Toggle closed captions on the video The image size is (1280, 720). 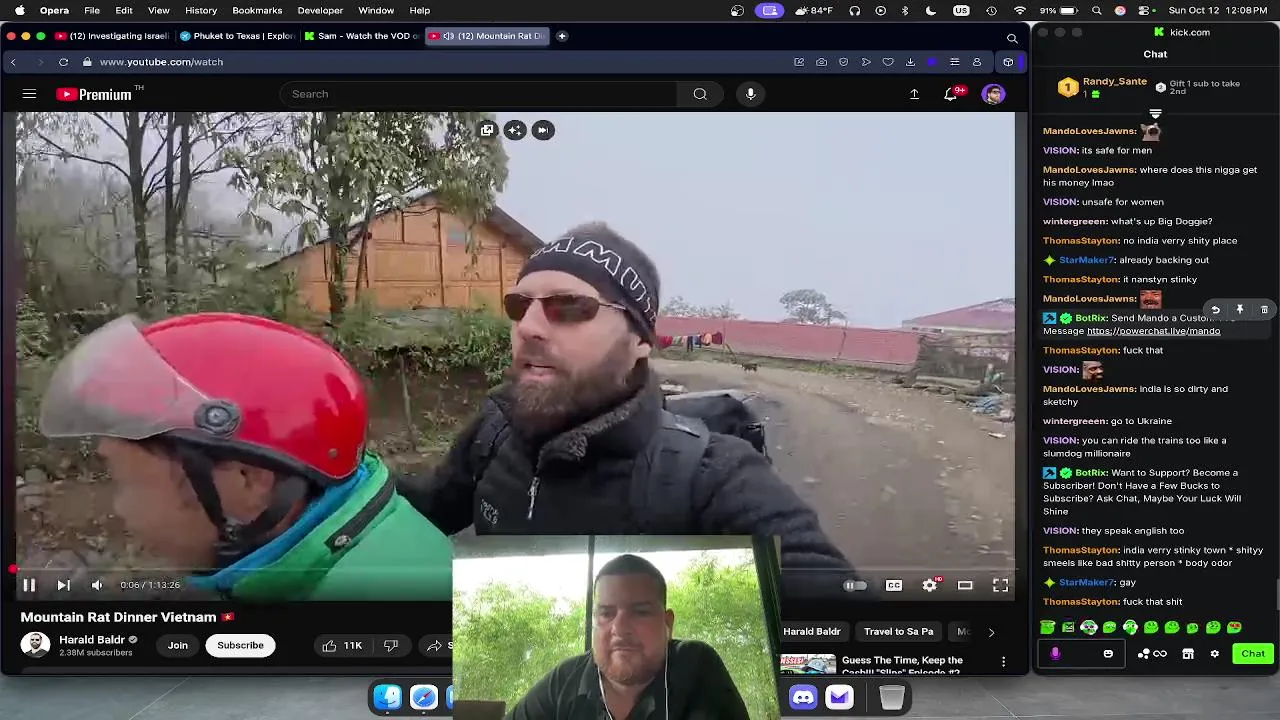pyautogui.click(x=894, y=585)
